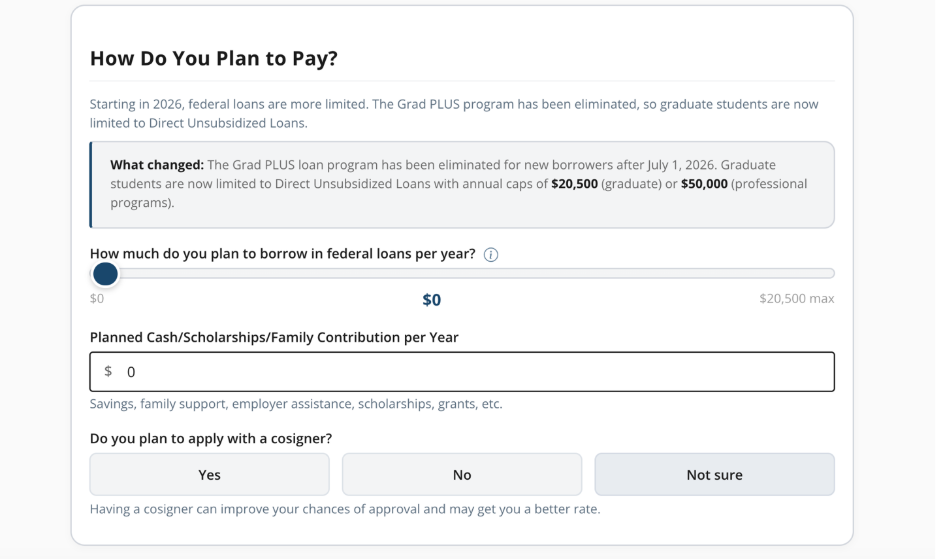Click the bold current slider value "$0"
The image size is (936, 559).
tap(432, 300)
